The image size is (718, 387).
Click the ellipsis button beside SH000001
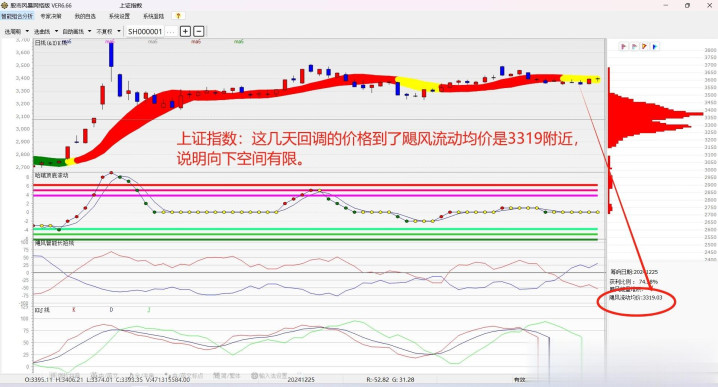pos(170,32)
